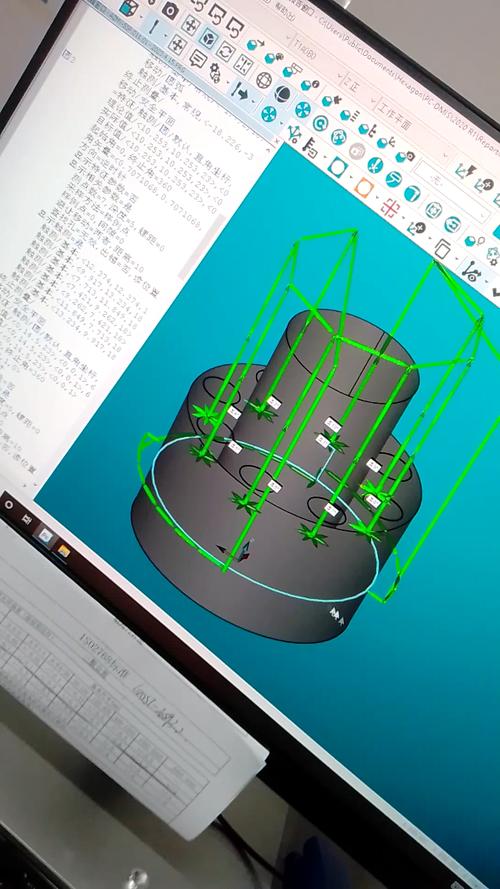Click the gear flower icon at right edge
Screen dimensions: 500x889
[493, 255]
